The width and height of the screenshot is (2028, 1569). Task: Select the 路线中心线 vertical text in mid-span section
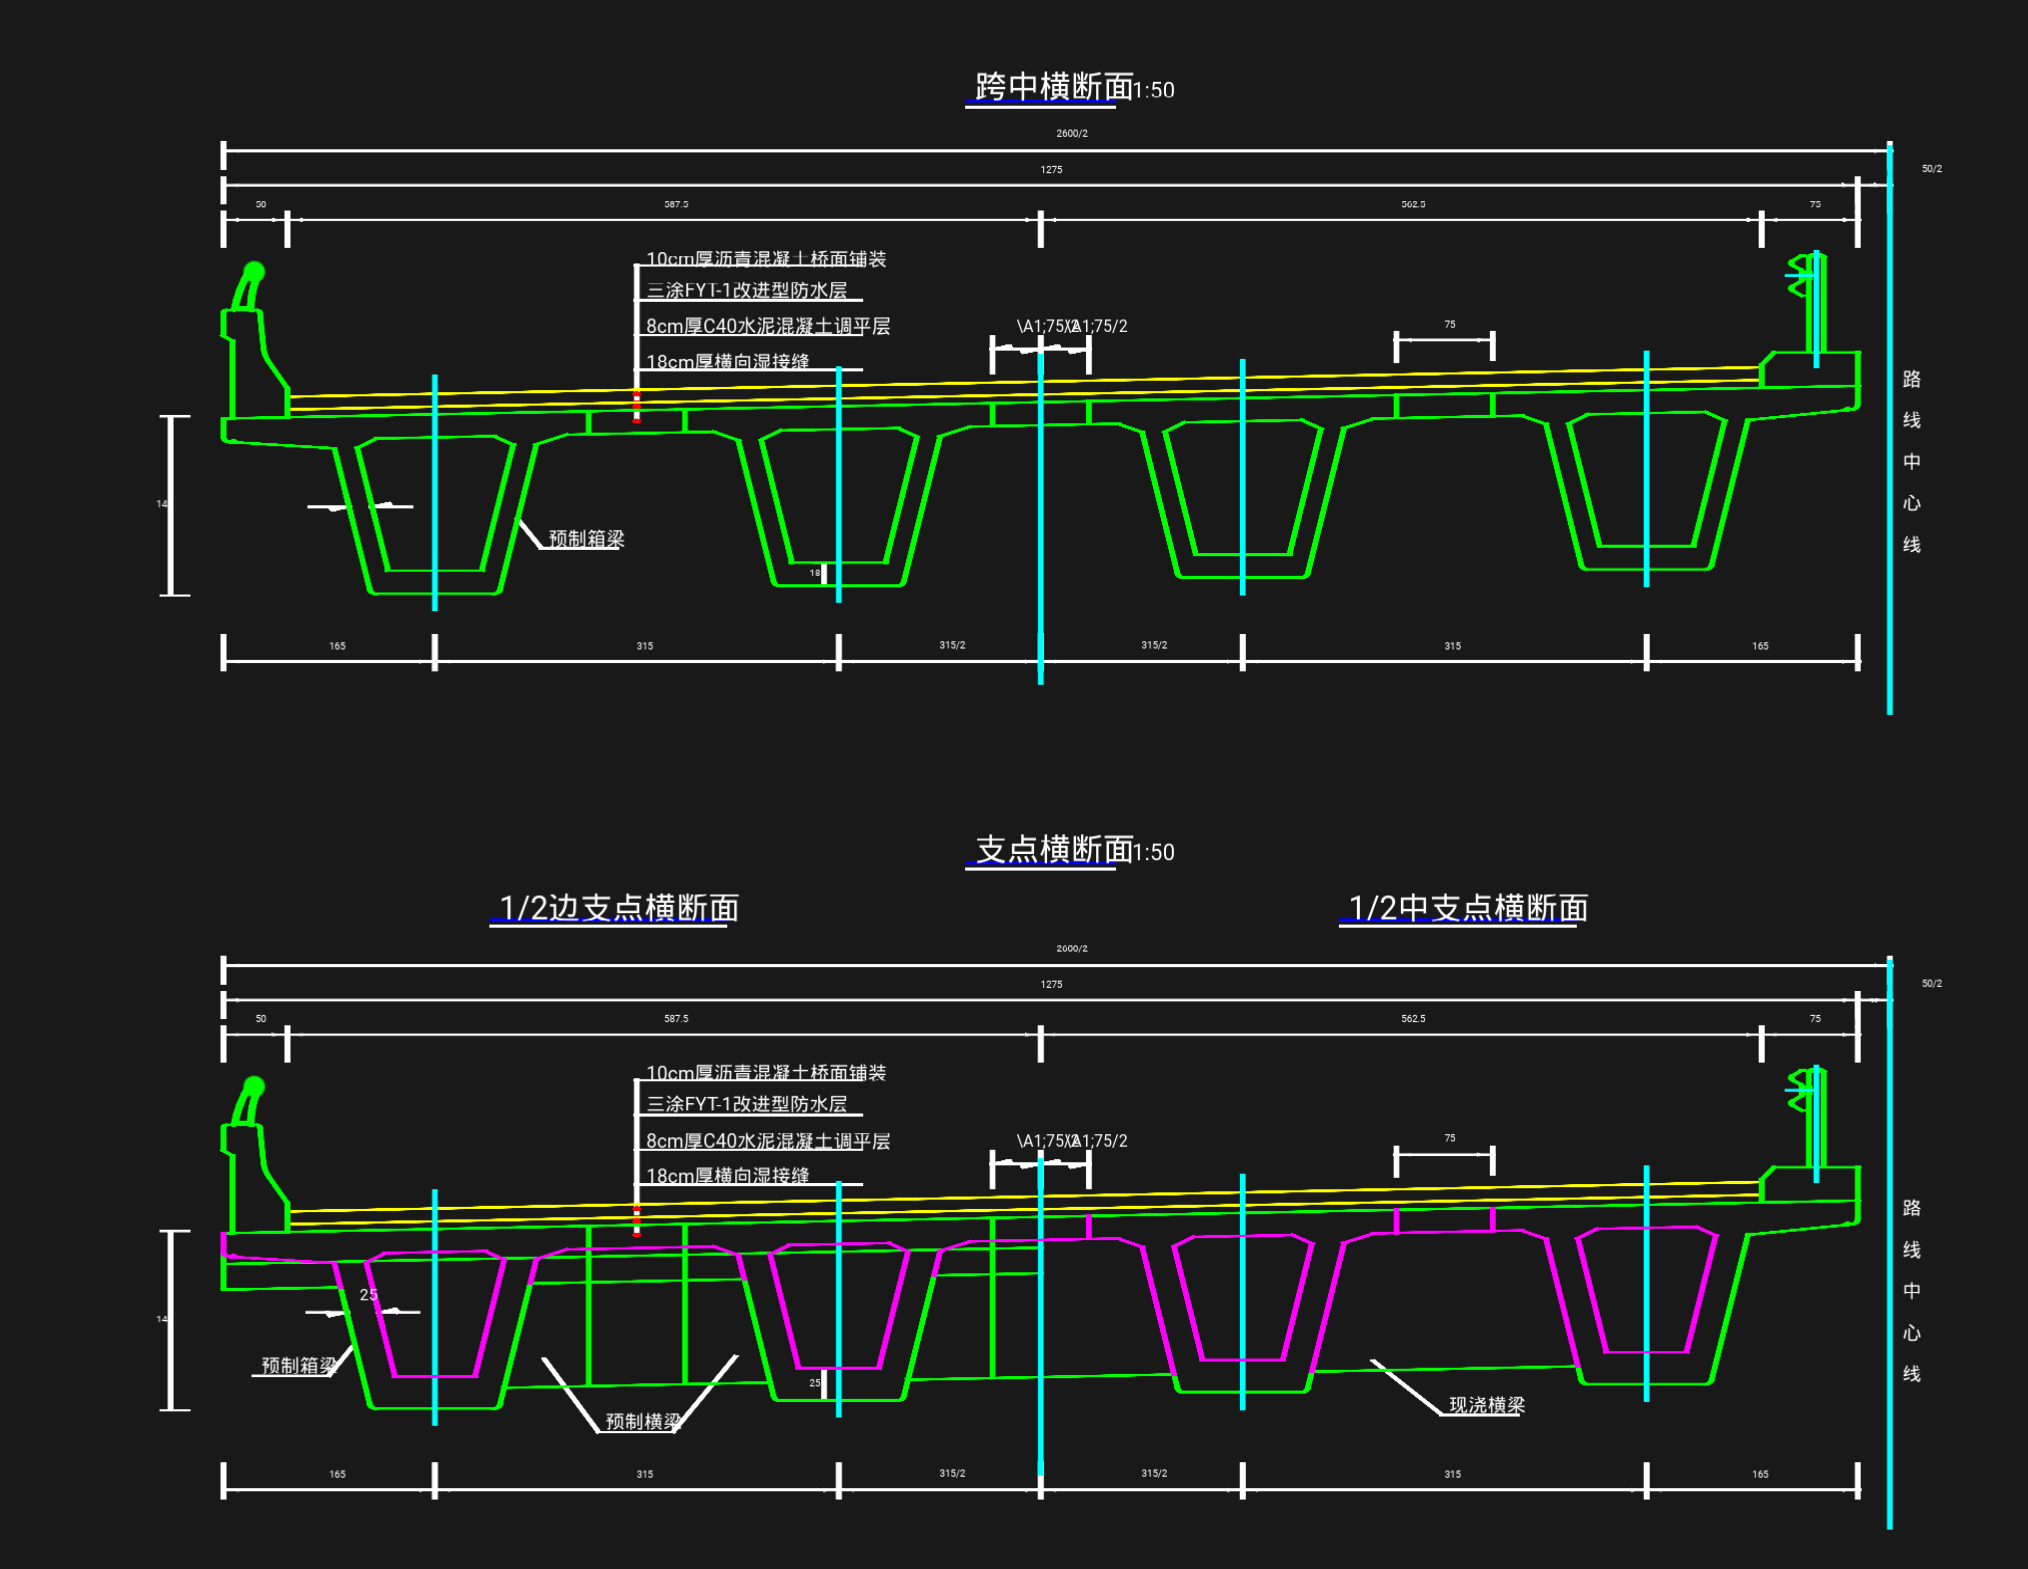tap(1911, 461)
